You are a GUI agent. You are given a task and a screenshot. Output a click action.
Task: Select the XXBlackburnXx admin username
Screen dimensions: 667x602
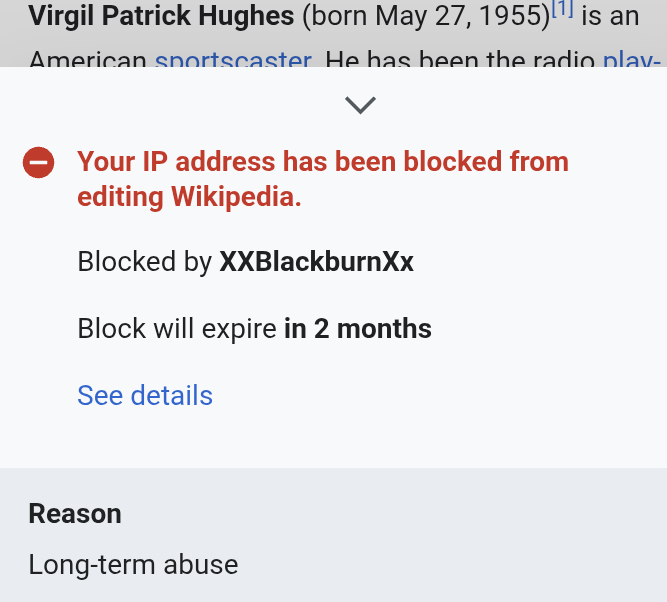click(x=316, y=262)
